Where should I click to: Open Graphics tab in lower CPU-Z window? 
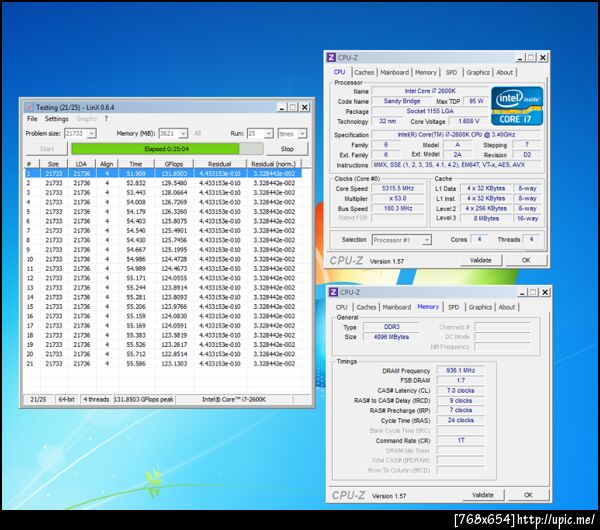480,307
